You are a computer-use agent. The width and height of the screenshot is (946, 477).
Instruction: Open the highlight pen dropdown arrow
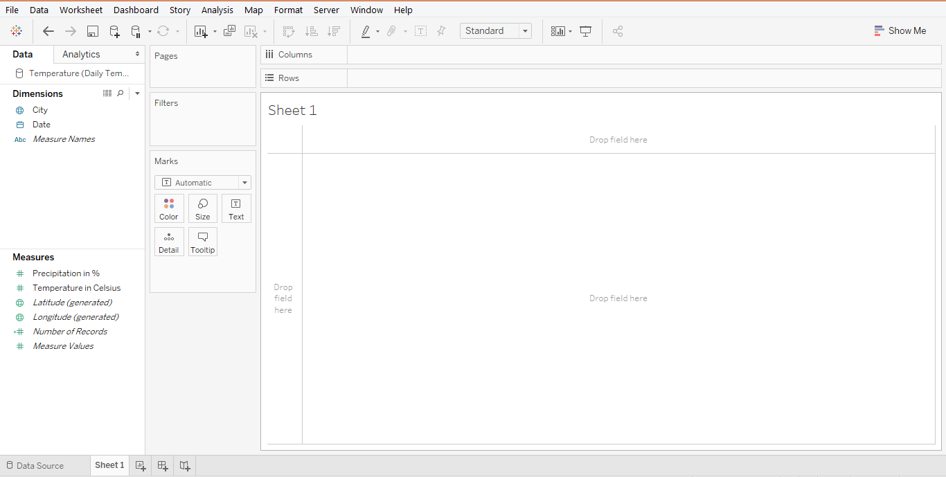378,31
